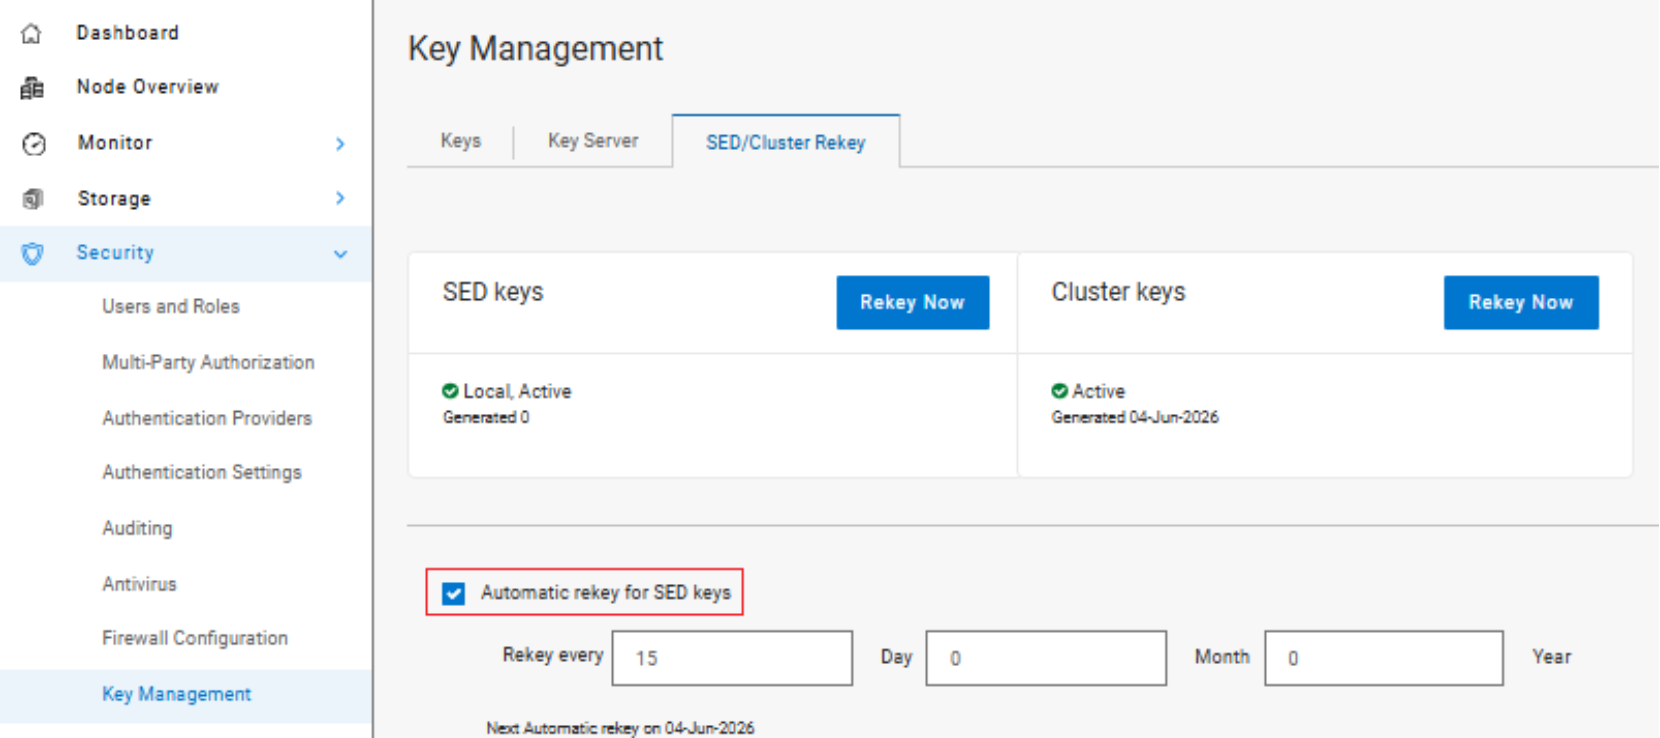Screen dimensions: 1660x738
Task: Select the SED/Cluster Rekey tab
Action: [786, 142]
